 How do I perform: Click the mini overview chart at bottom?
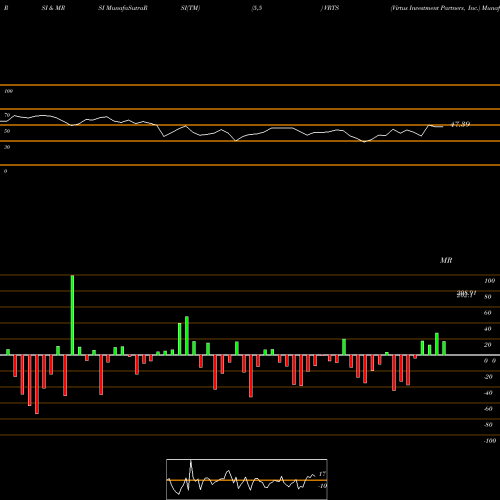[247, 479]
